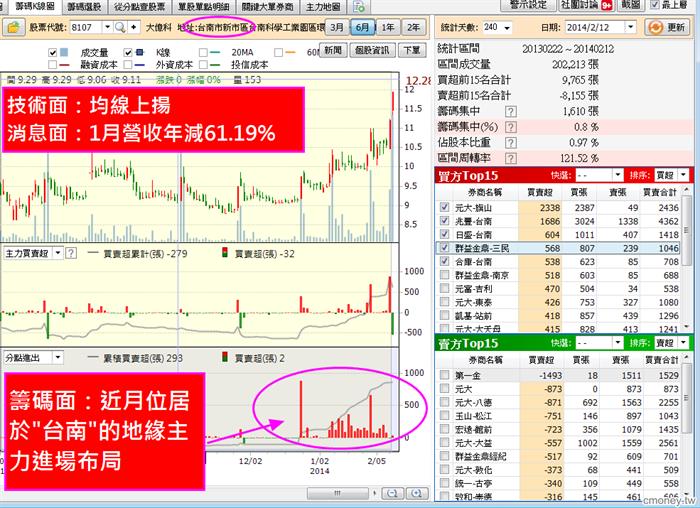Check the 第一金 seller row checkbox
The image size is (700, 508).
click(x=444, y=375)
